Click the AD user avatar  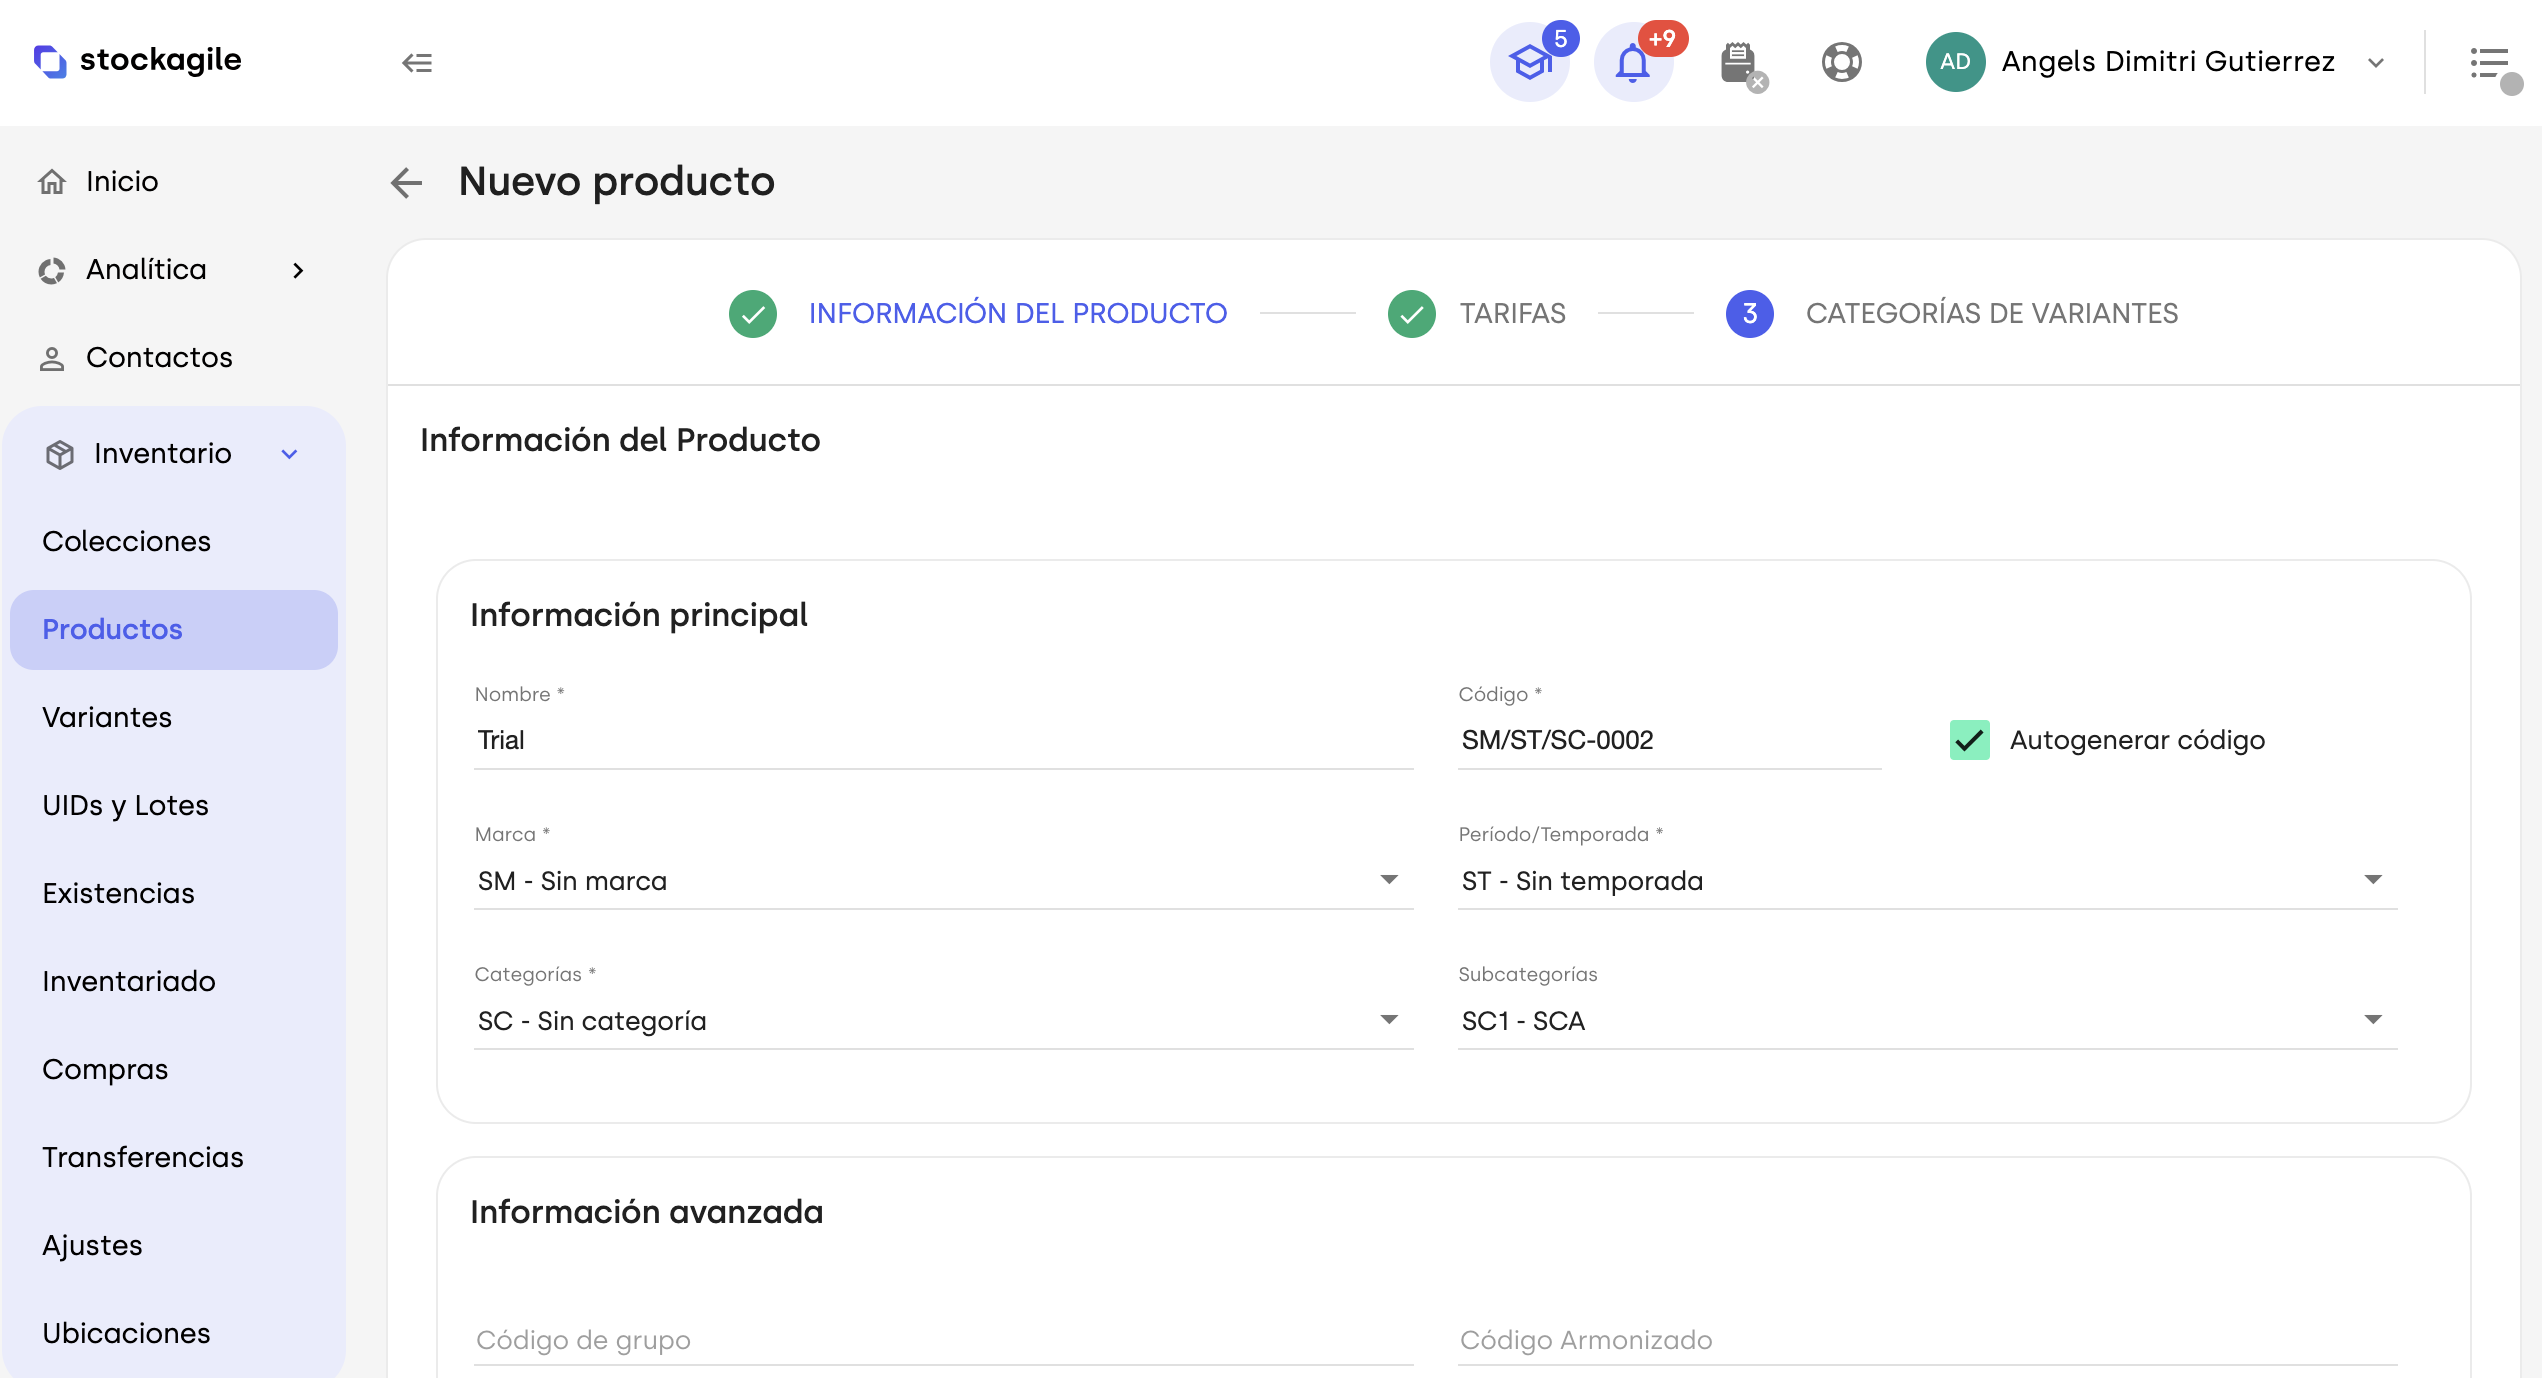click(1955, 62)
